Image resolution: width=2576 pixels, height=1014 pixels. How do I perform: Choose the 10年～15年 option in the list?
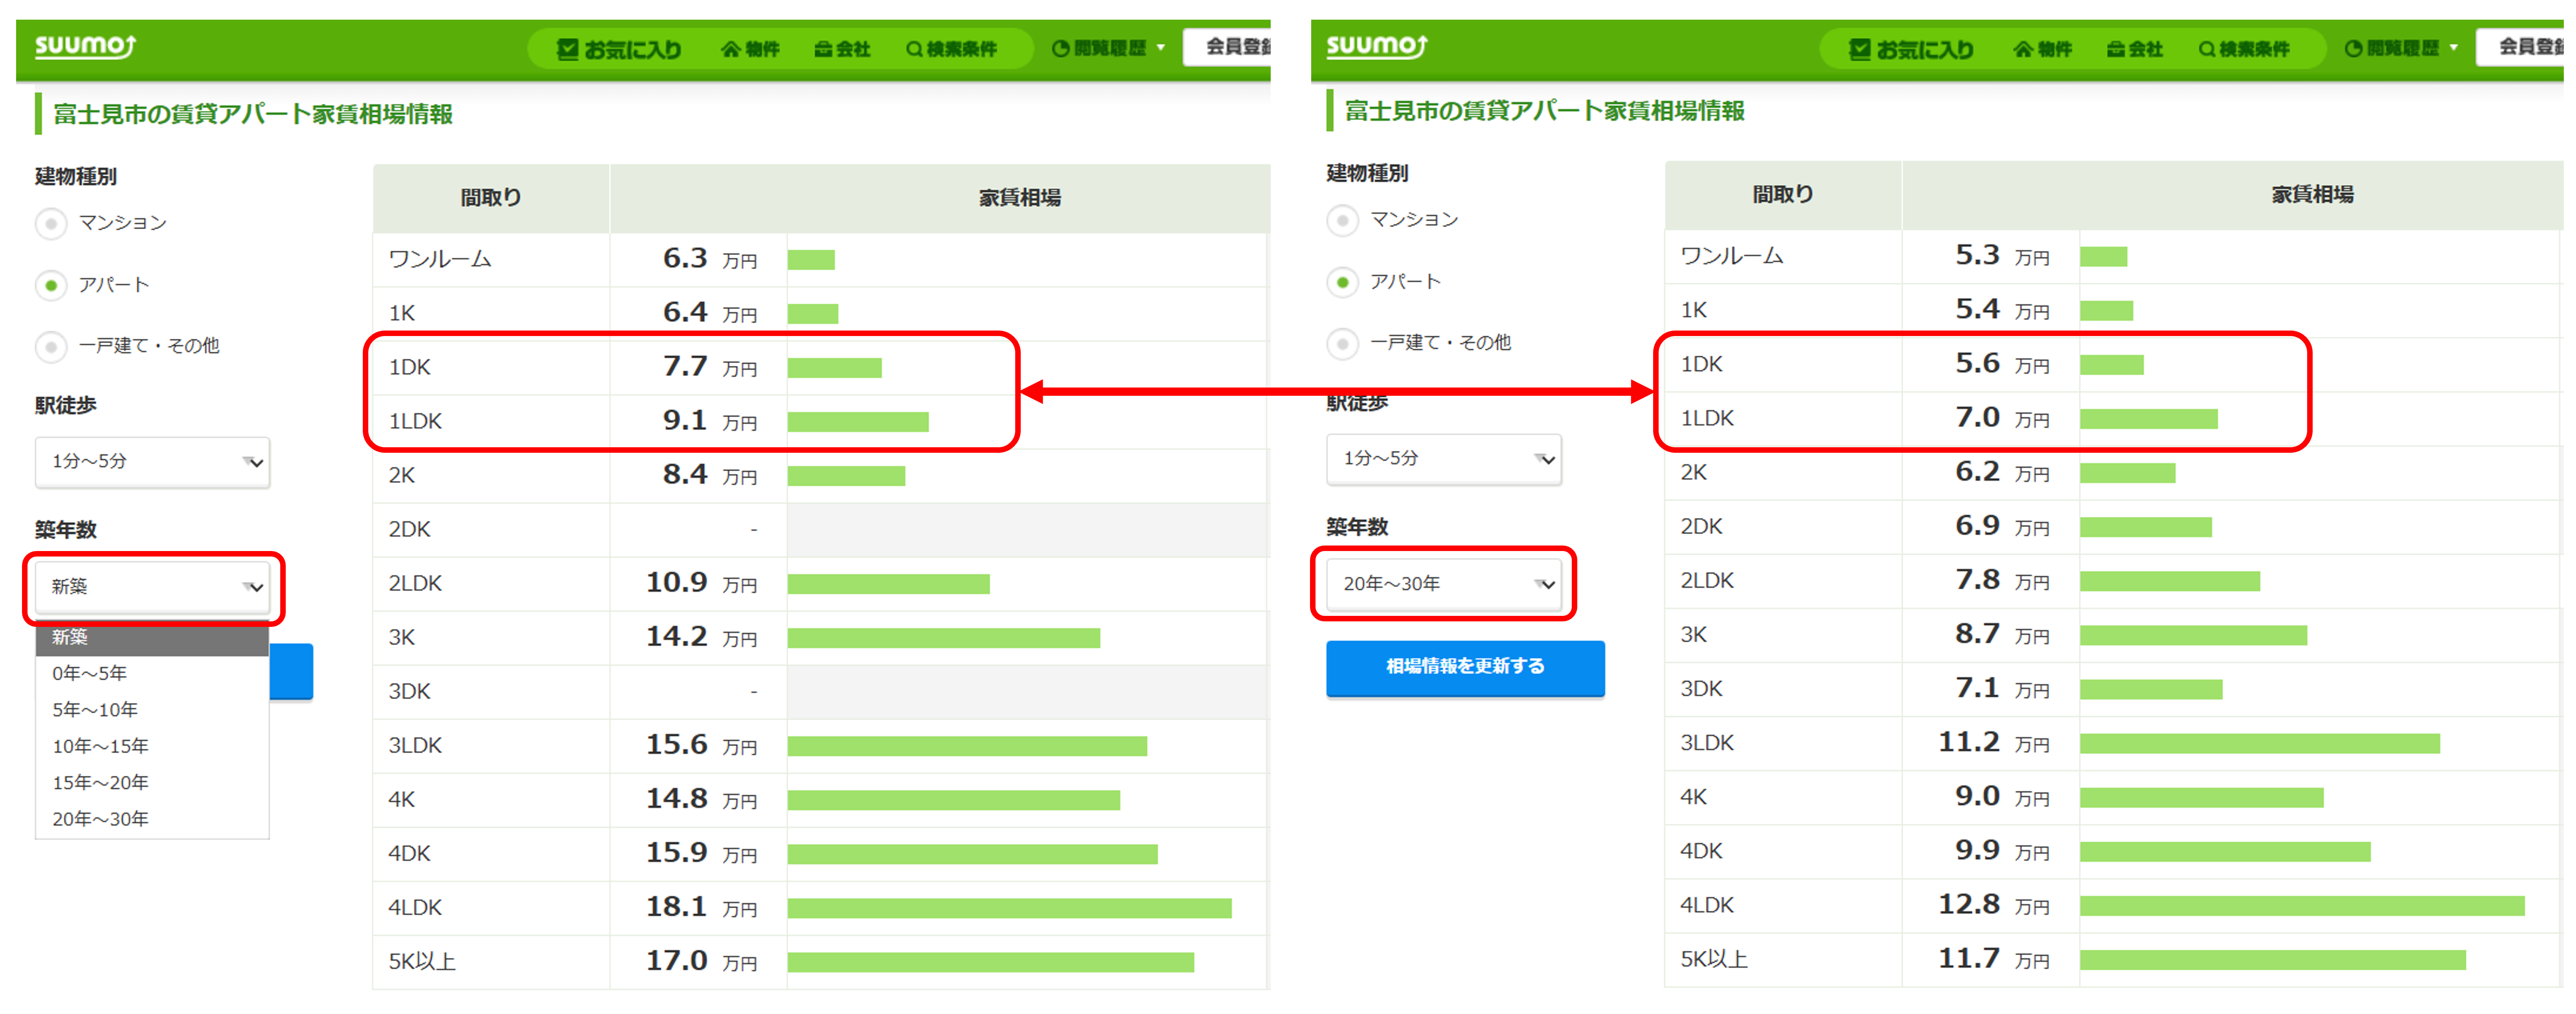pyautogui.click(x=152, y=747)
